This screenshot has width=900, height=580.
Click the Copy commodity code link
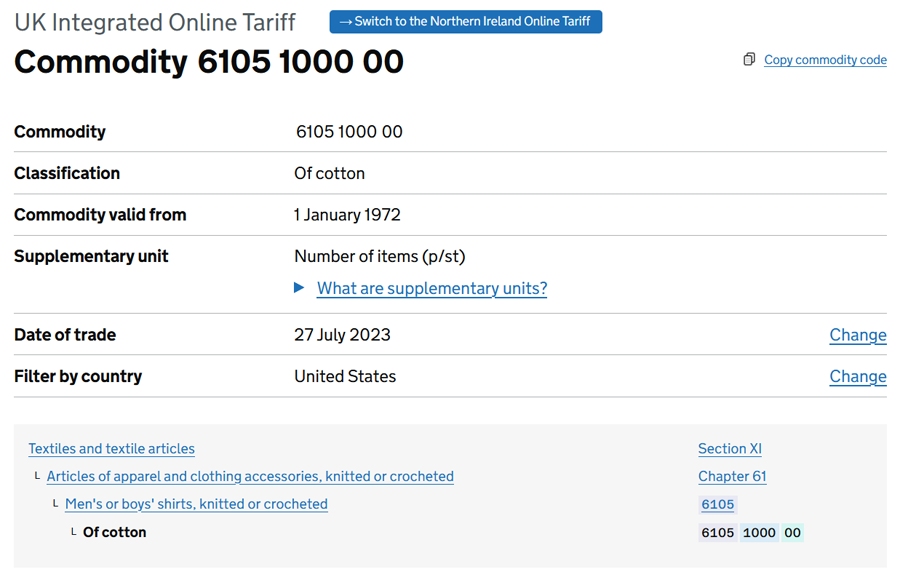pyautogui.click(x=825, y=60)
